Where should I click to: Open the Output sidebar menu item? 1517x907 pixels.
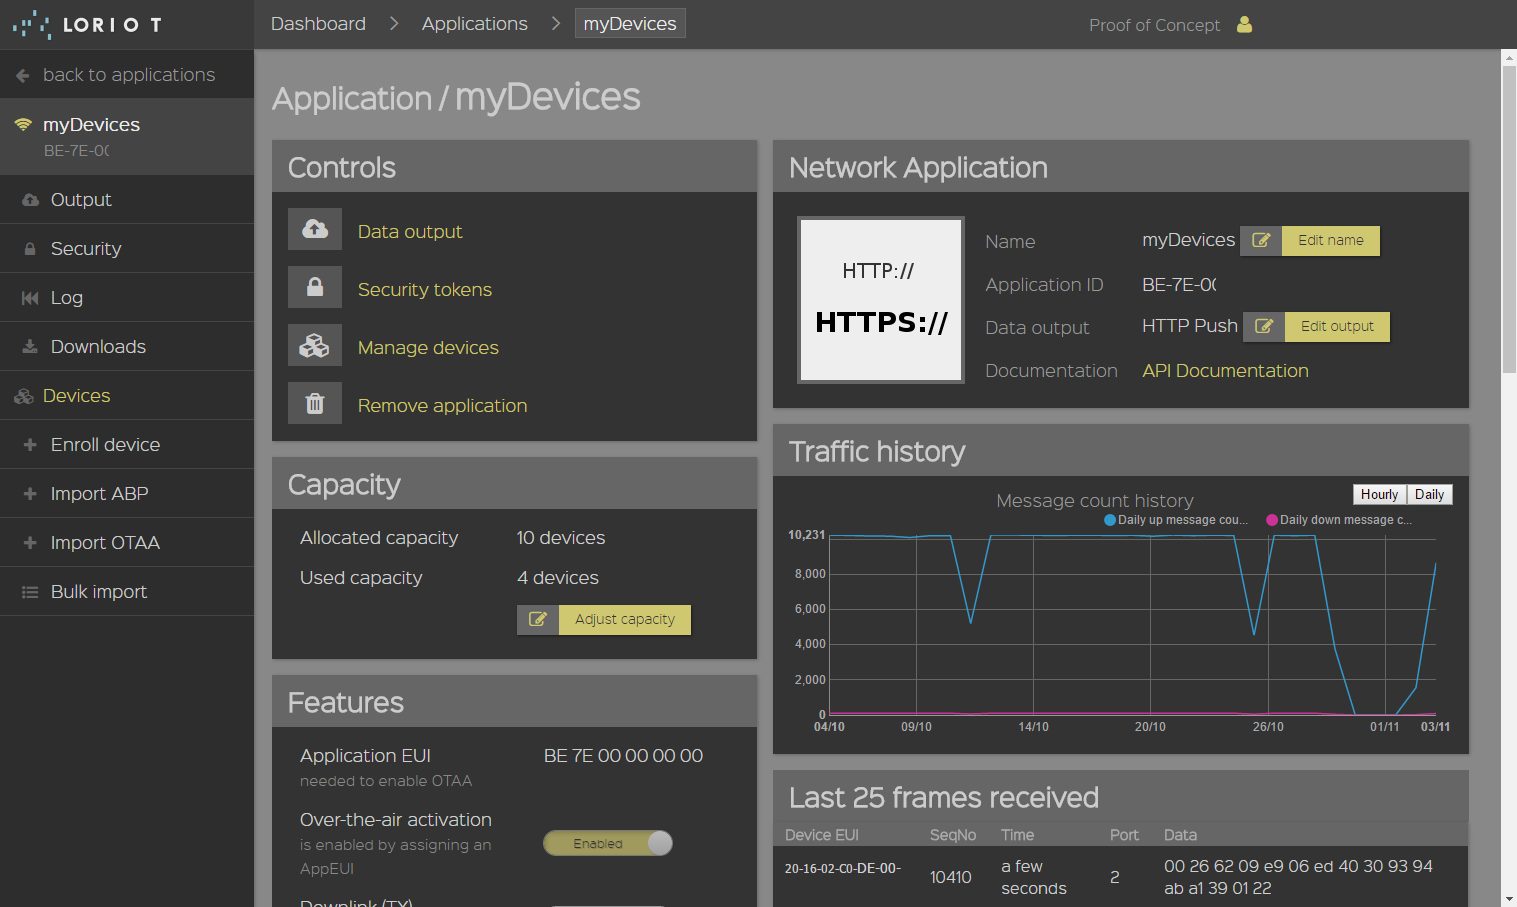click(x=127, y=200)
